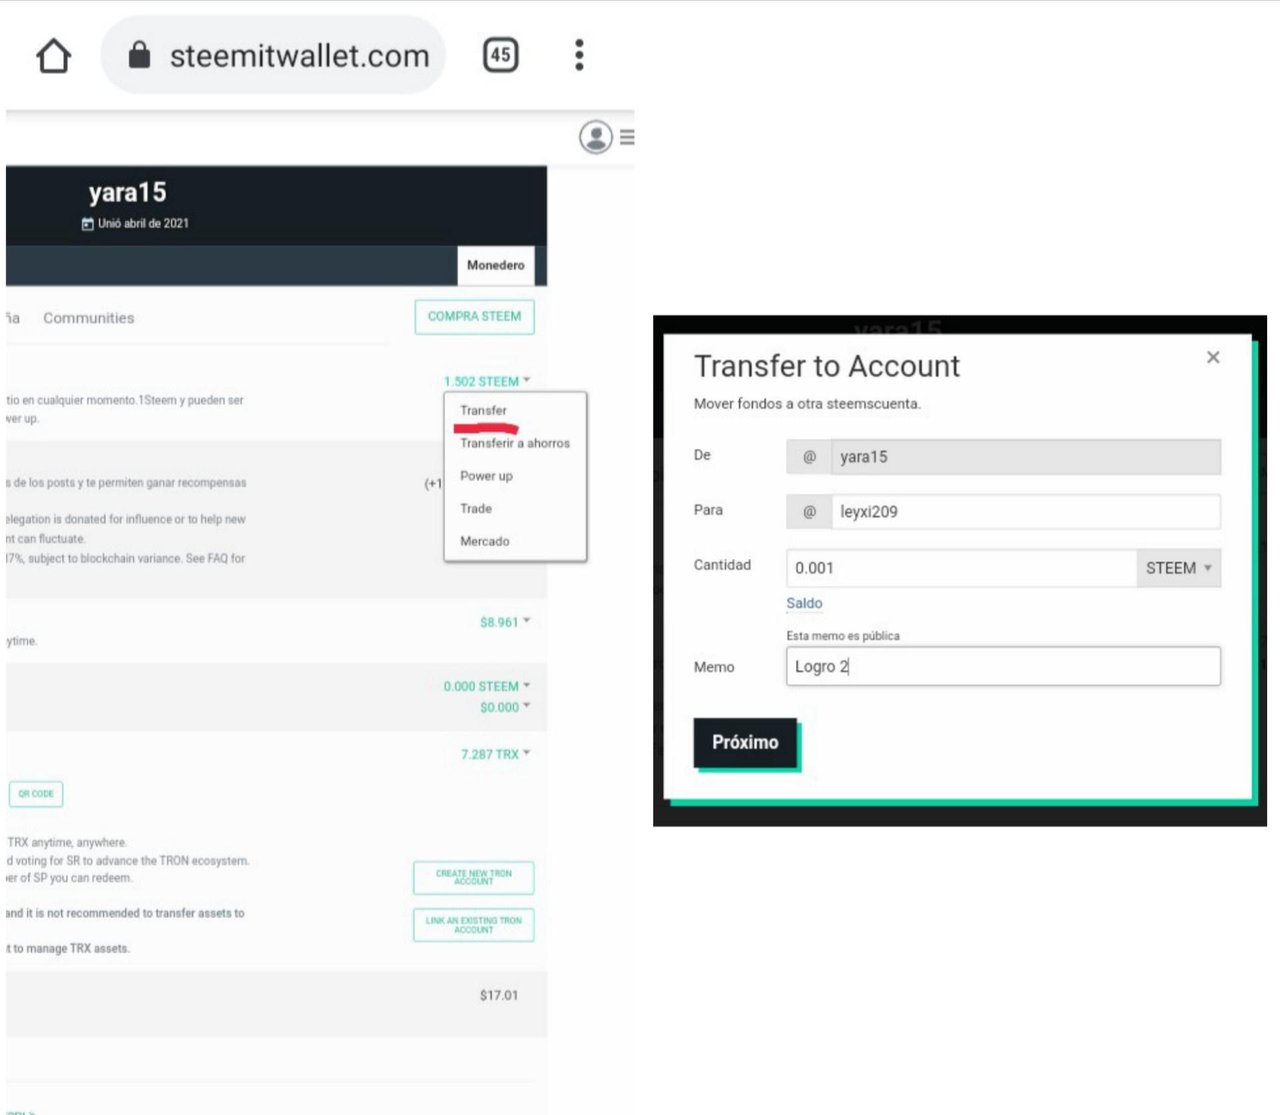
Task: Pick Trade from the dropdown menu
Action: click(x=476, y=508)
